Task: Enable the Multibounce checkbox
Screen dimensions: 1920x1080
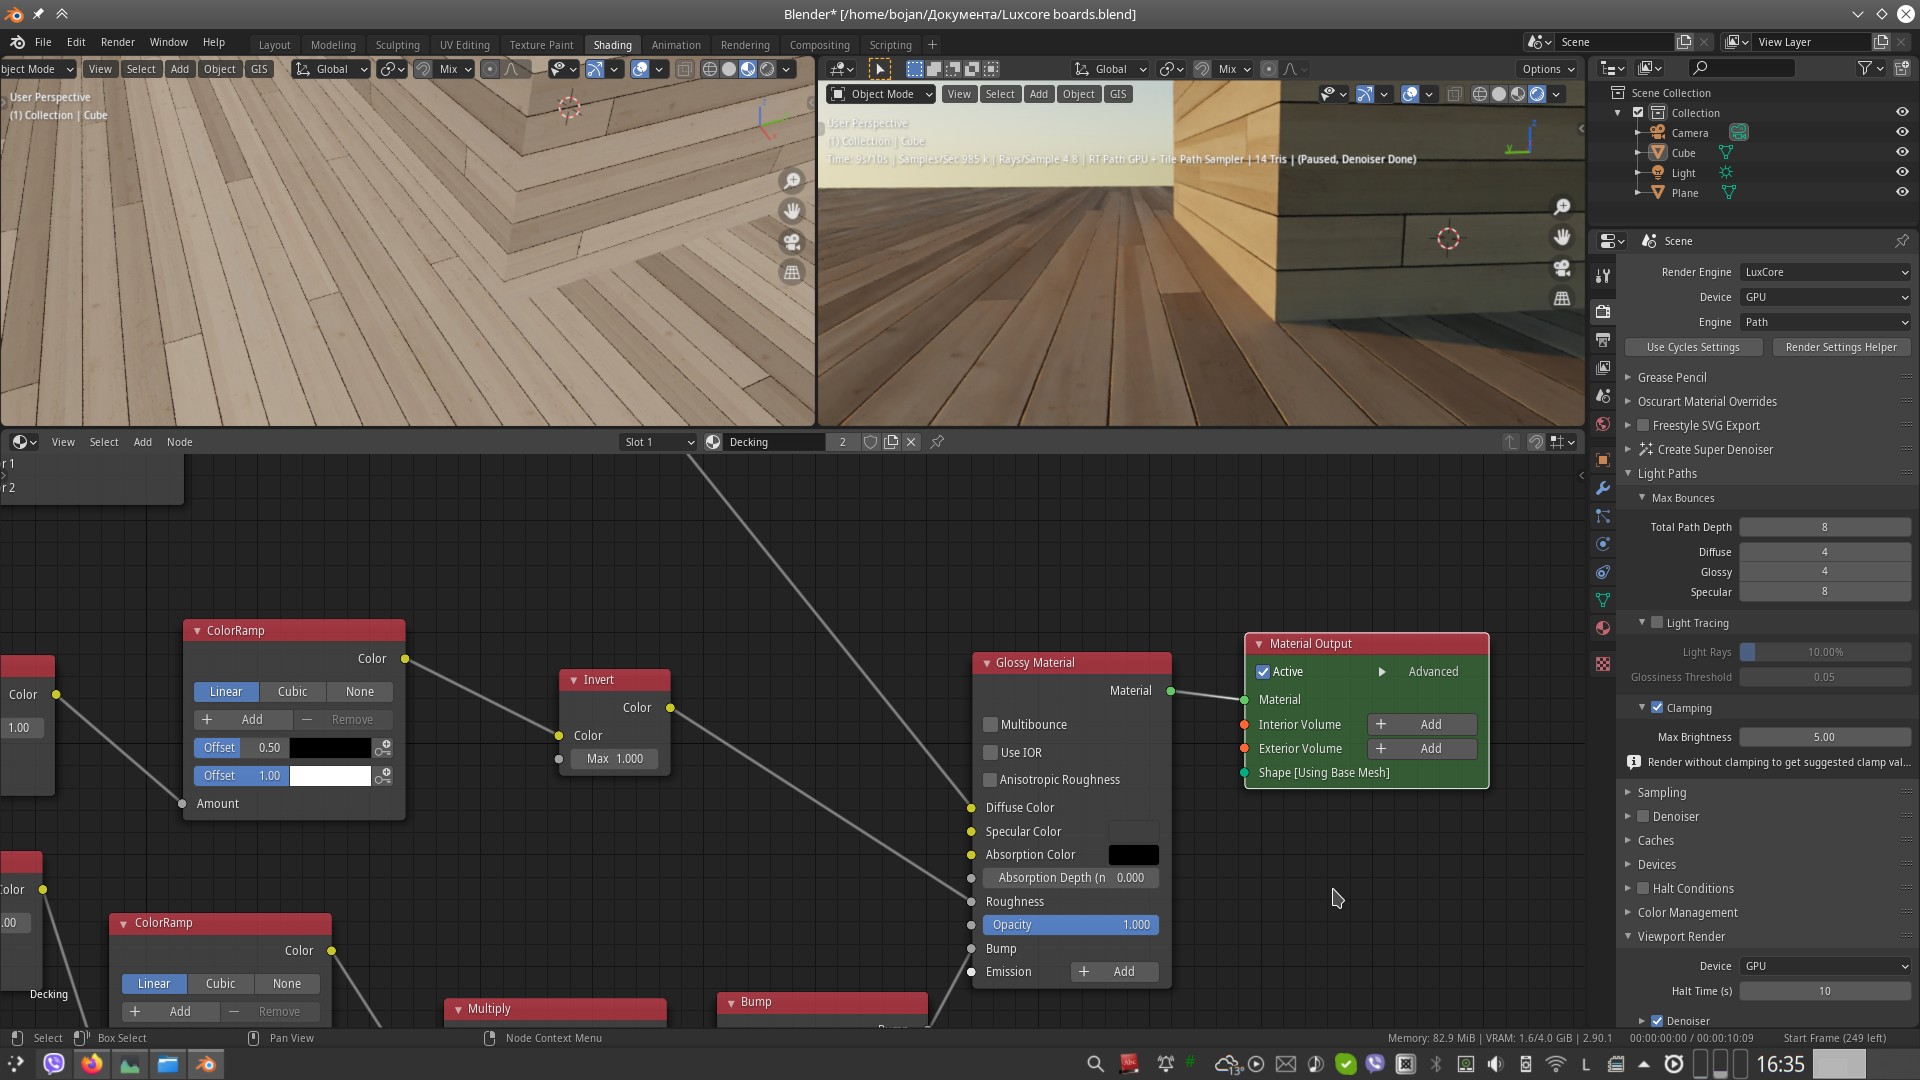Action: (991, 725)
